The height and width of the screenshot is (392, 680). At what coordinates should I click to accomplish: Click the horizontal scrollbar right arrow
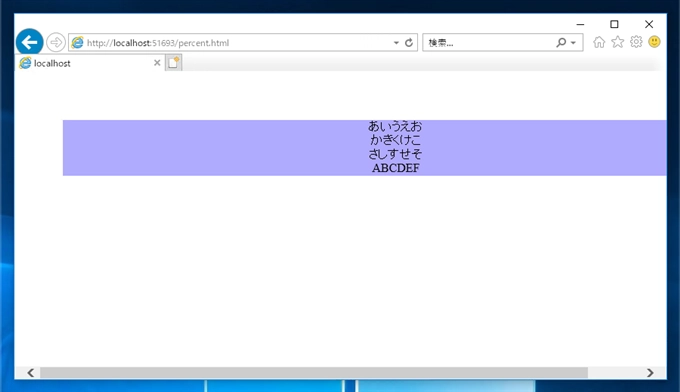pos(650,373)
